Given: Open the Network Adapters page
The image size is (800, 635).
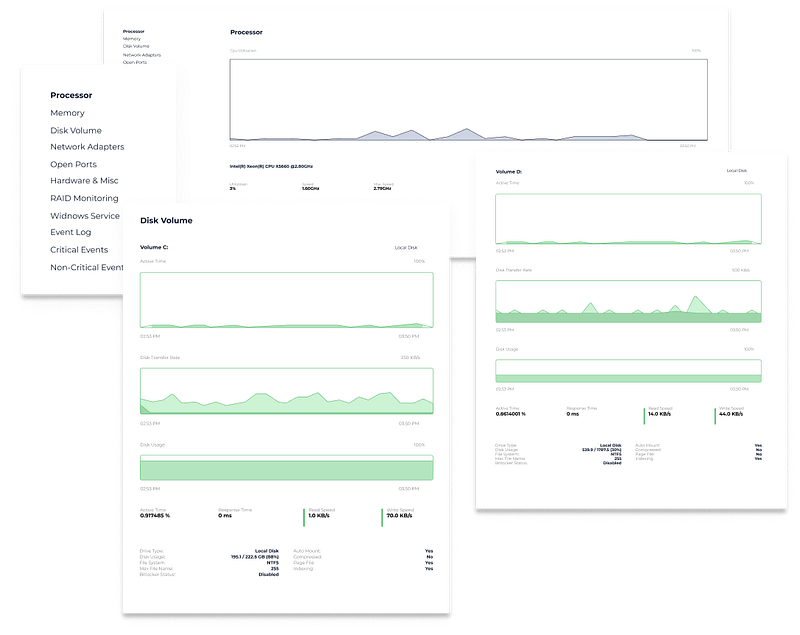Looking at the screenshot, I should [x=88, y=147].
